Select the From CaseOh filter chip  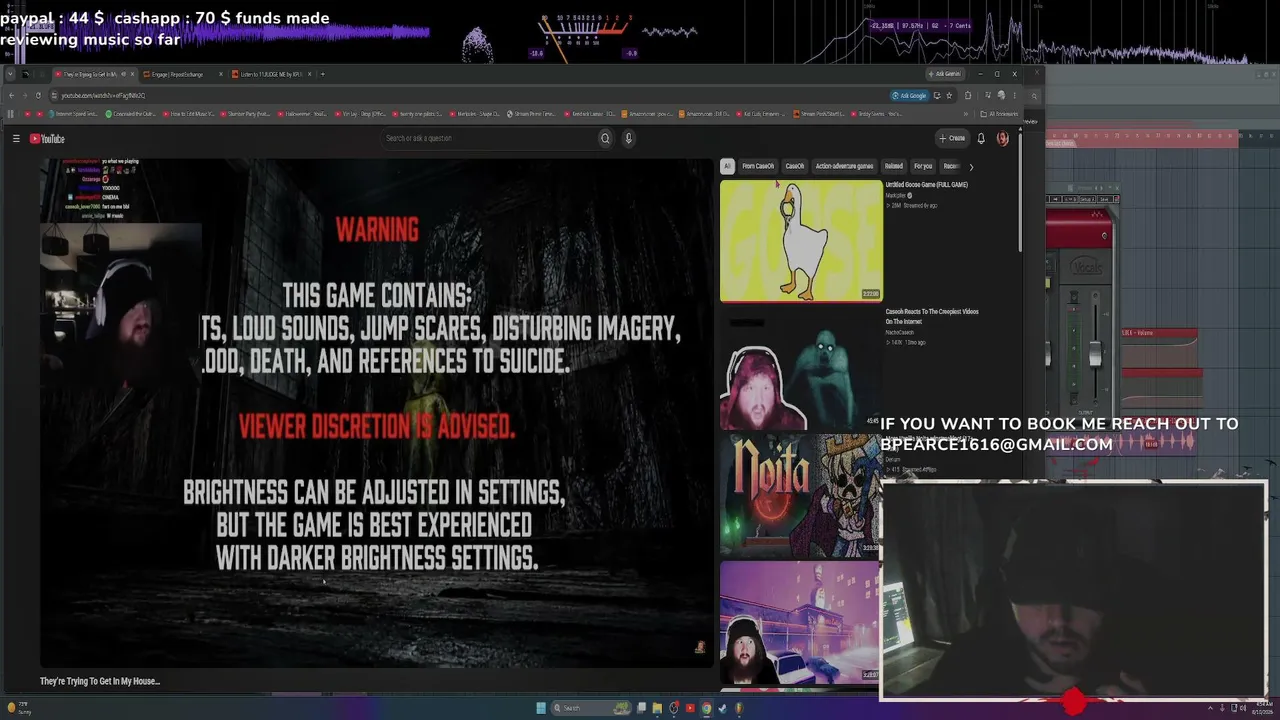point(758,166)
